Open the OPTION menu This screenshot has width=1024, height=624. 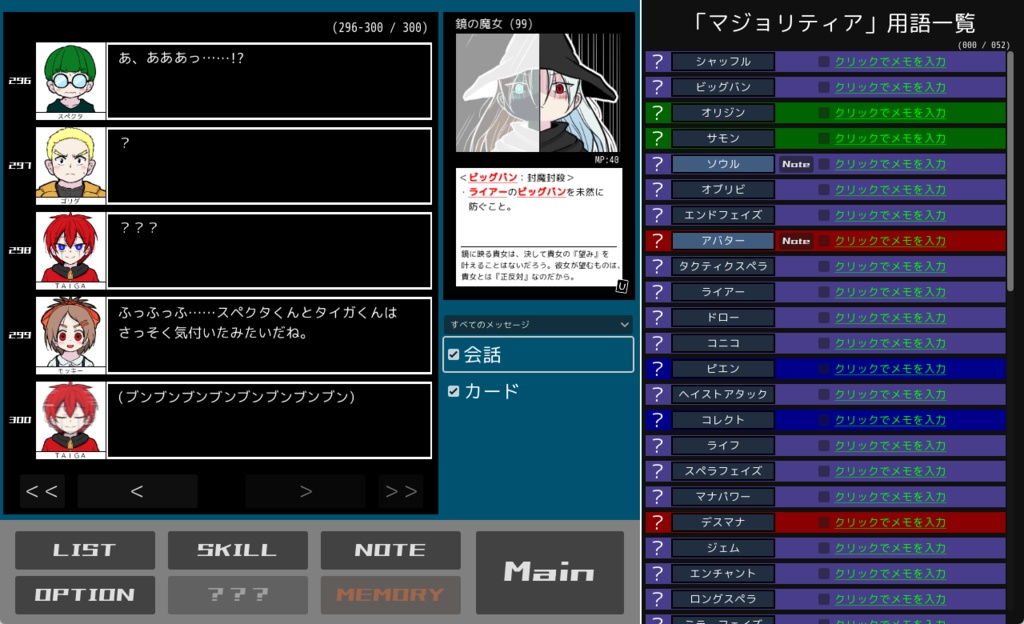click(84, 594)
